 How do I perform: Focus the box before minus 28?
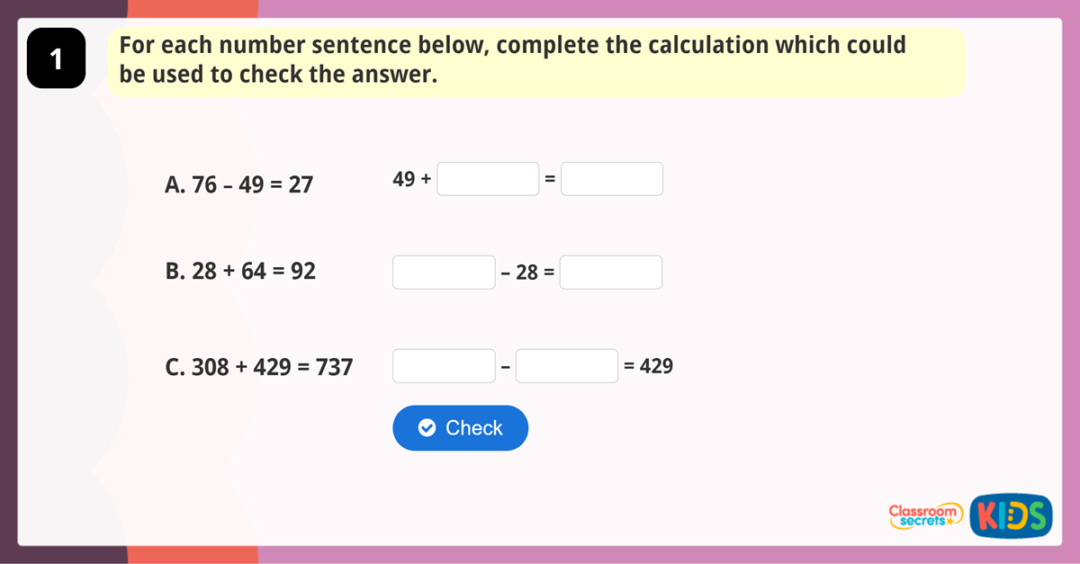point(444,272)
